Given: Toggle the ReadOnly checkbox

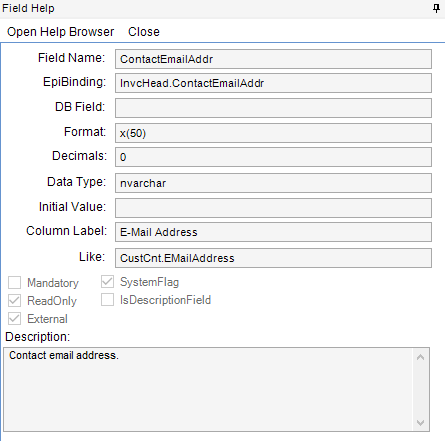Looking at the screenshot, I should click(x=15, y=301).
